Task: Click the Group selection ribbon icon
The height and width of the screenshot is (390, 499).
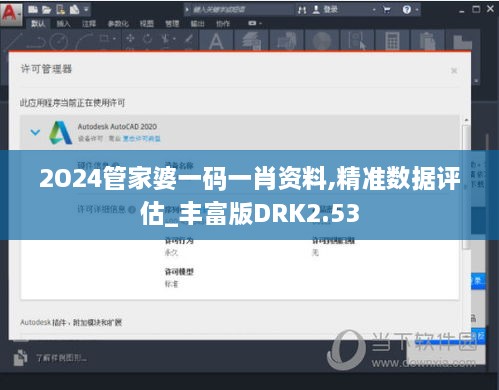Action: (357, 41)
